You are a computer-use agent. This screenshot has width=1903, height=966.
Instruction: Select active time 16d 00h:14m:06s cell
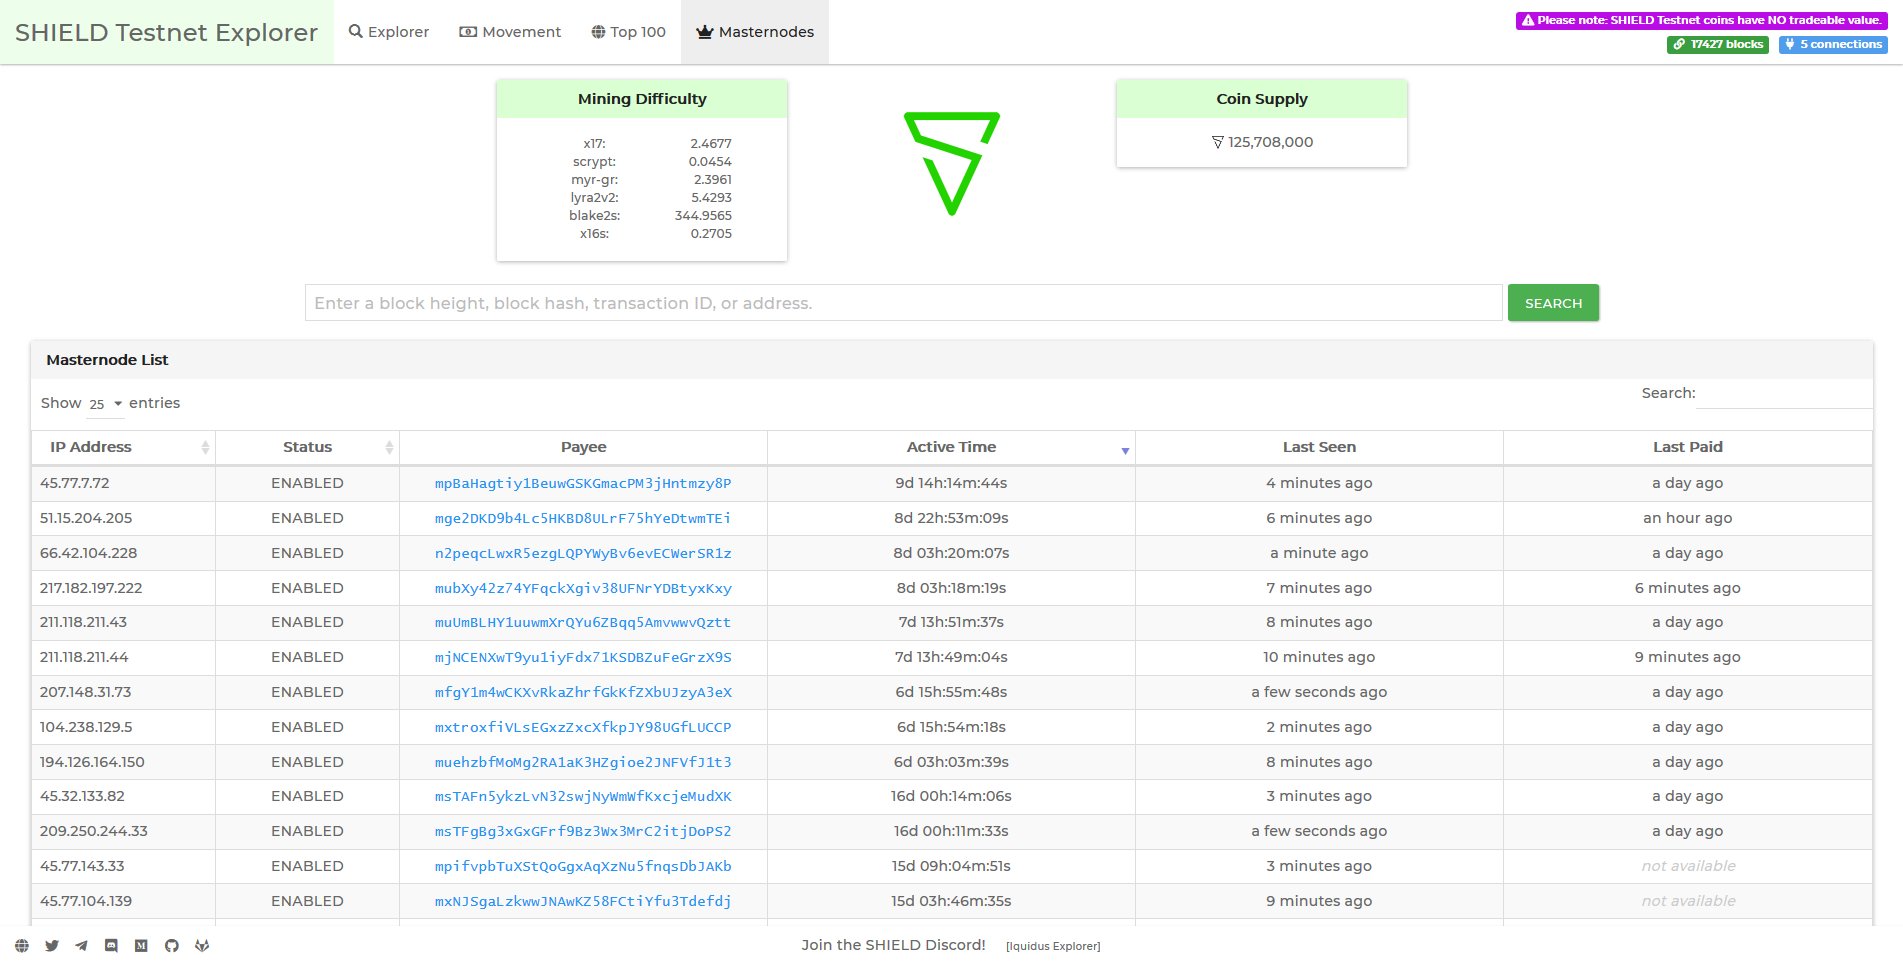pos(951,796)
